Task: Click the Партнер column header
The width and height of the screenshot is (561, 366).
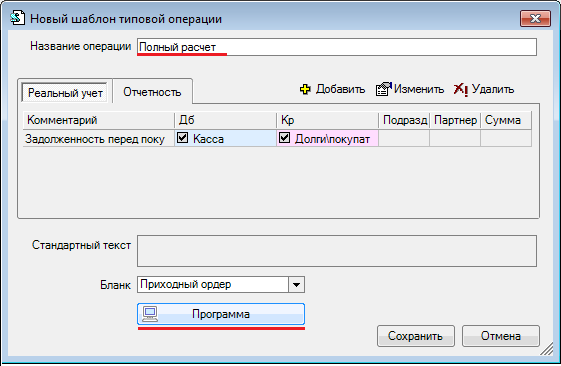Action: pos(455,120)
